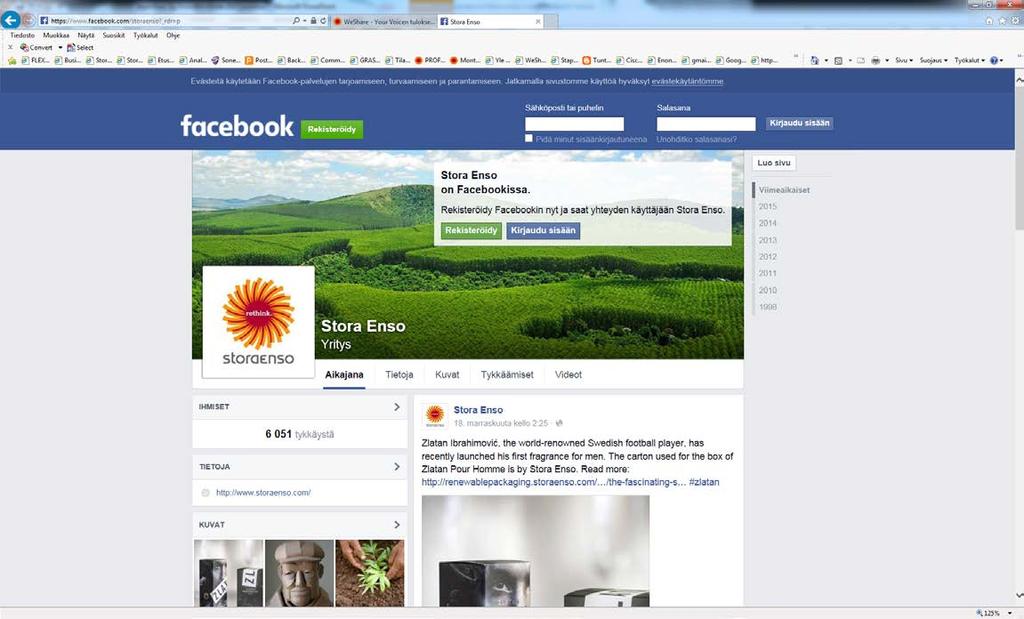This screenshot has width=1024, height=619.
Task: Open the Suosikit menu
Action: [x=114, y=35]
